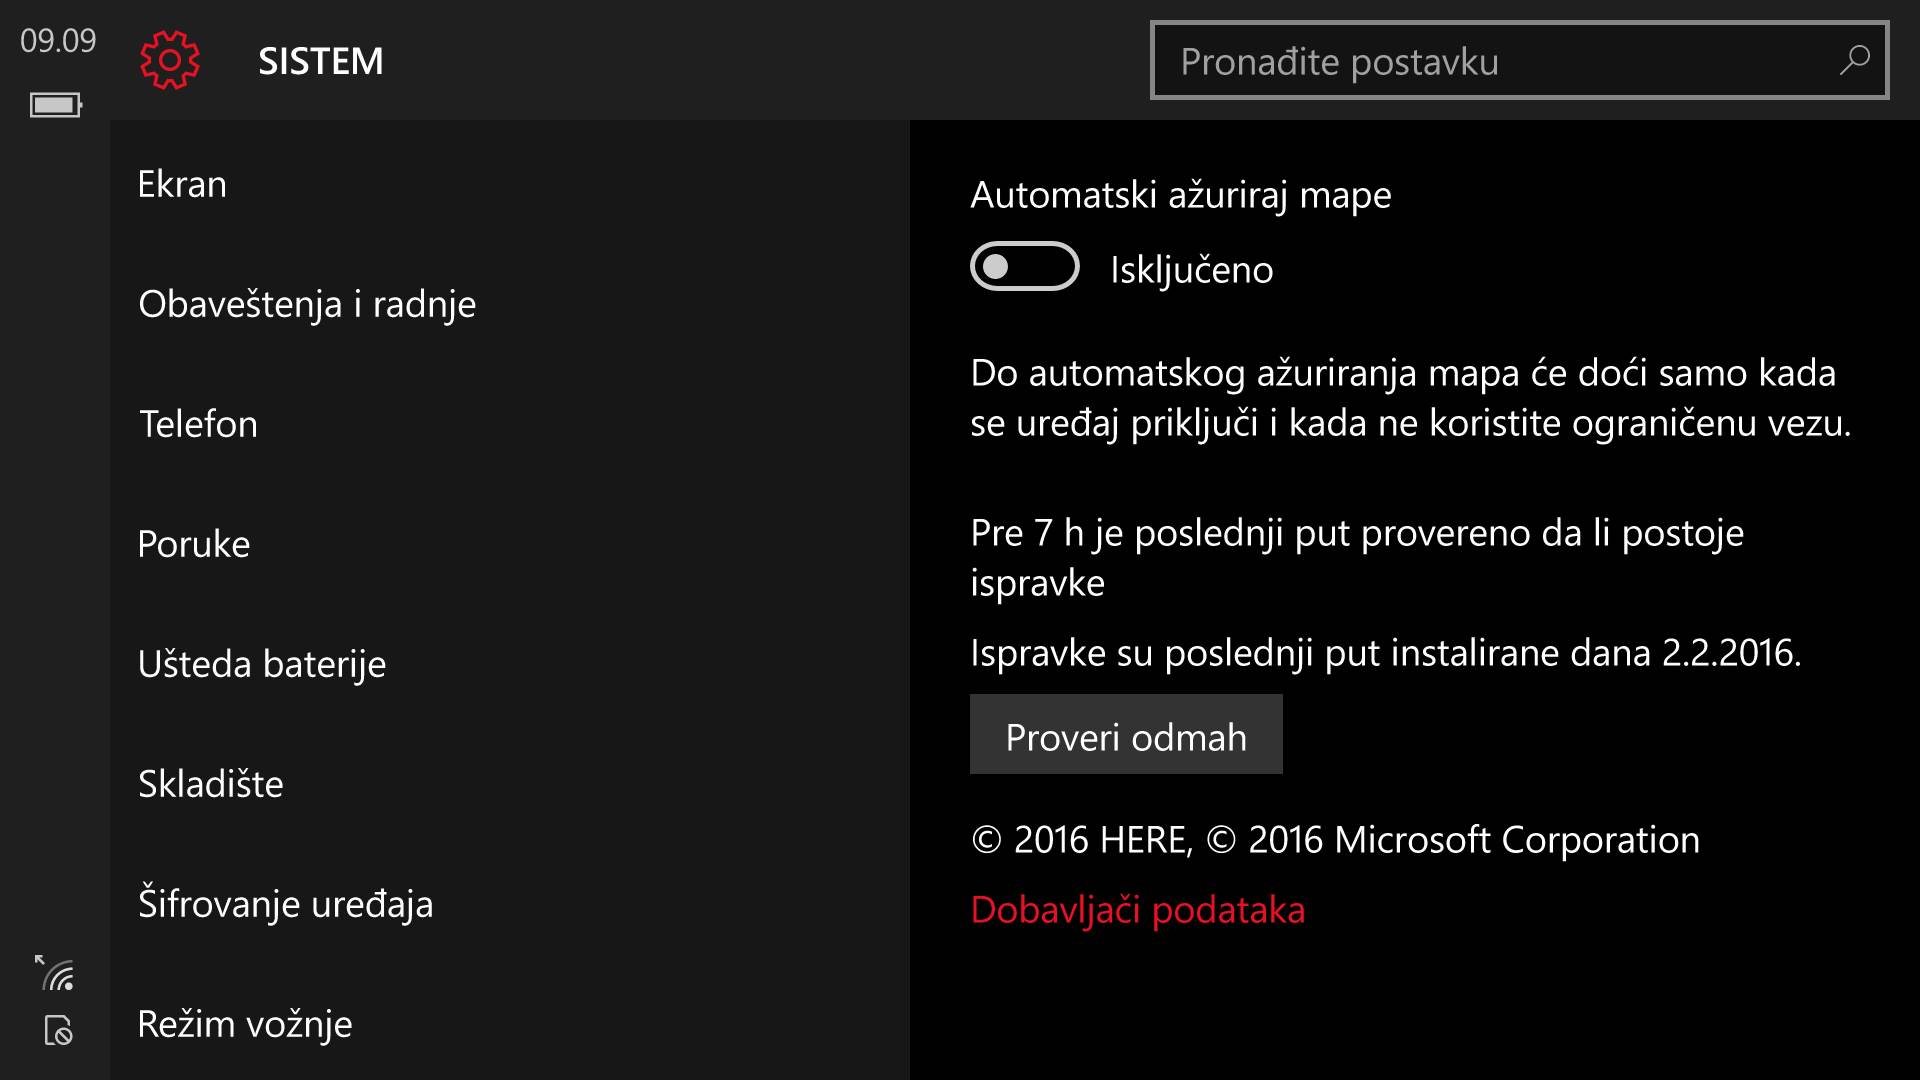Screen dimensions: 1920x1080
Task: Enable the Automatski ažuriraj mape toggle
Action: (x=1024, y=268)
